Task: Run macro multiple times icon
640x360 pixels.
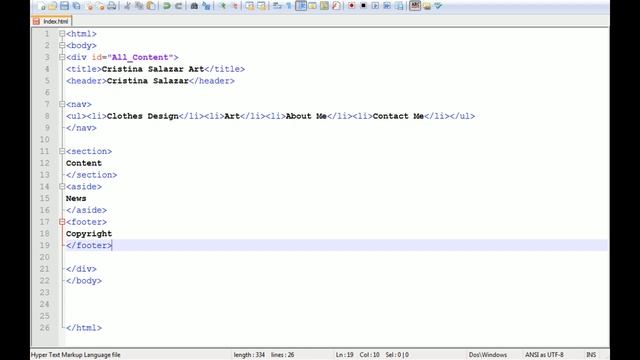Action: tap(387, 6)
